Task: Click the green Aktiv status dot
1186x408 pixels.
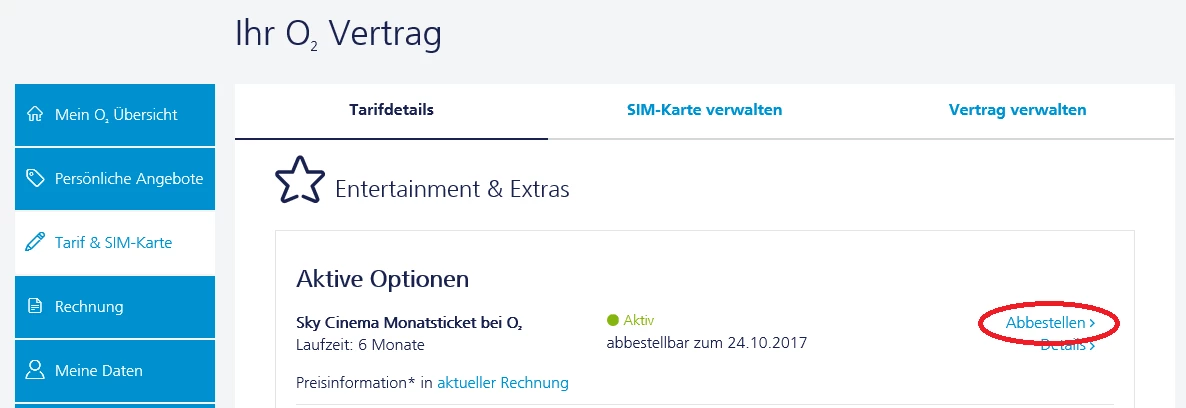Action: tap(613, 320)
